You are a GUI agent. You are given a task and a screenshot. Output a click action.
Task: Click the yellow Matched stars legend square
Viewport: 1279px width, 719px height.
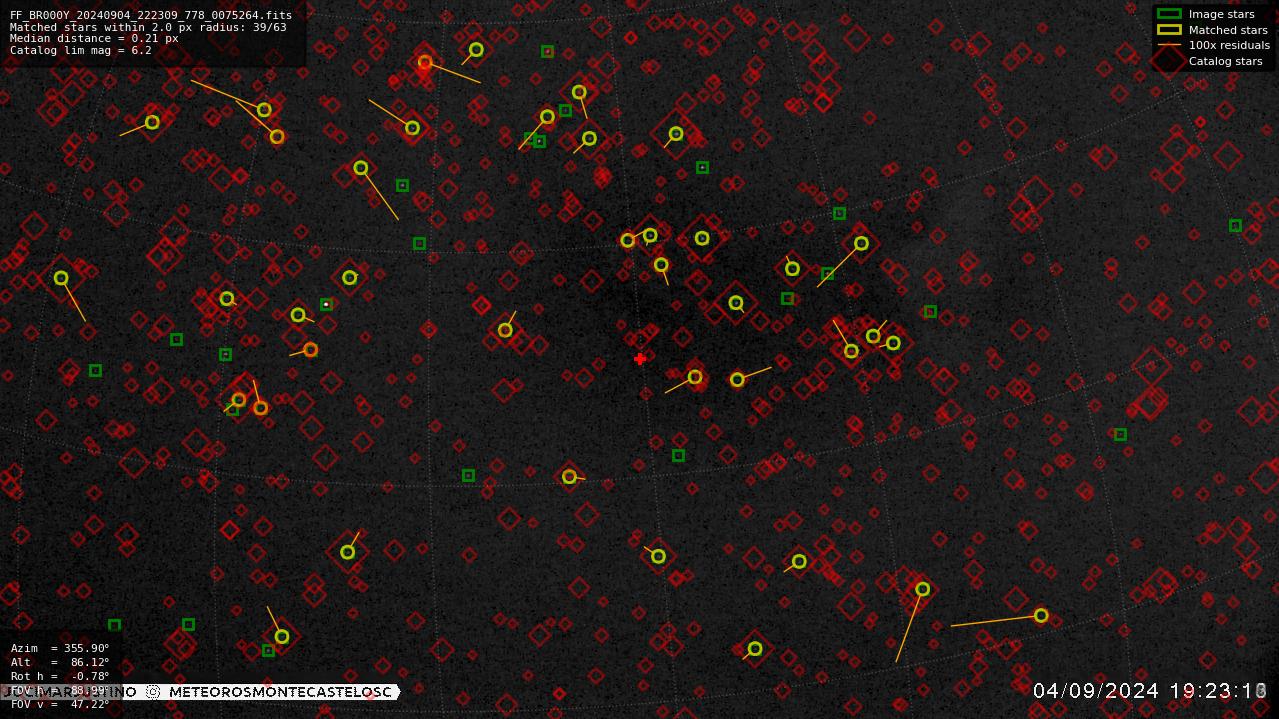(x=1169, y=30)
